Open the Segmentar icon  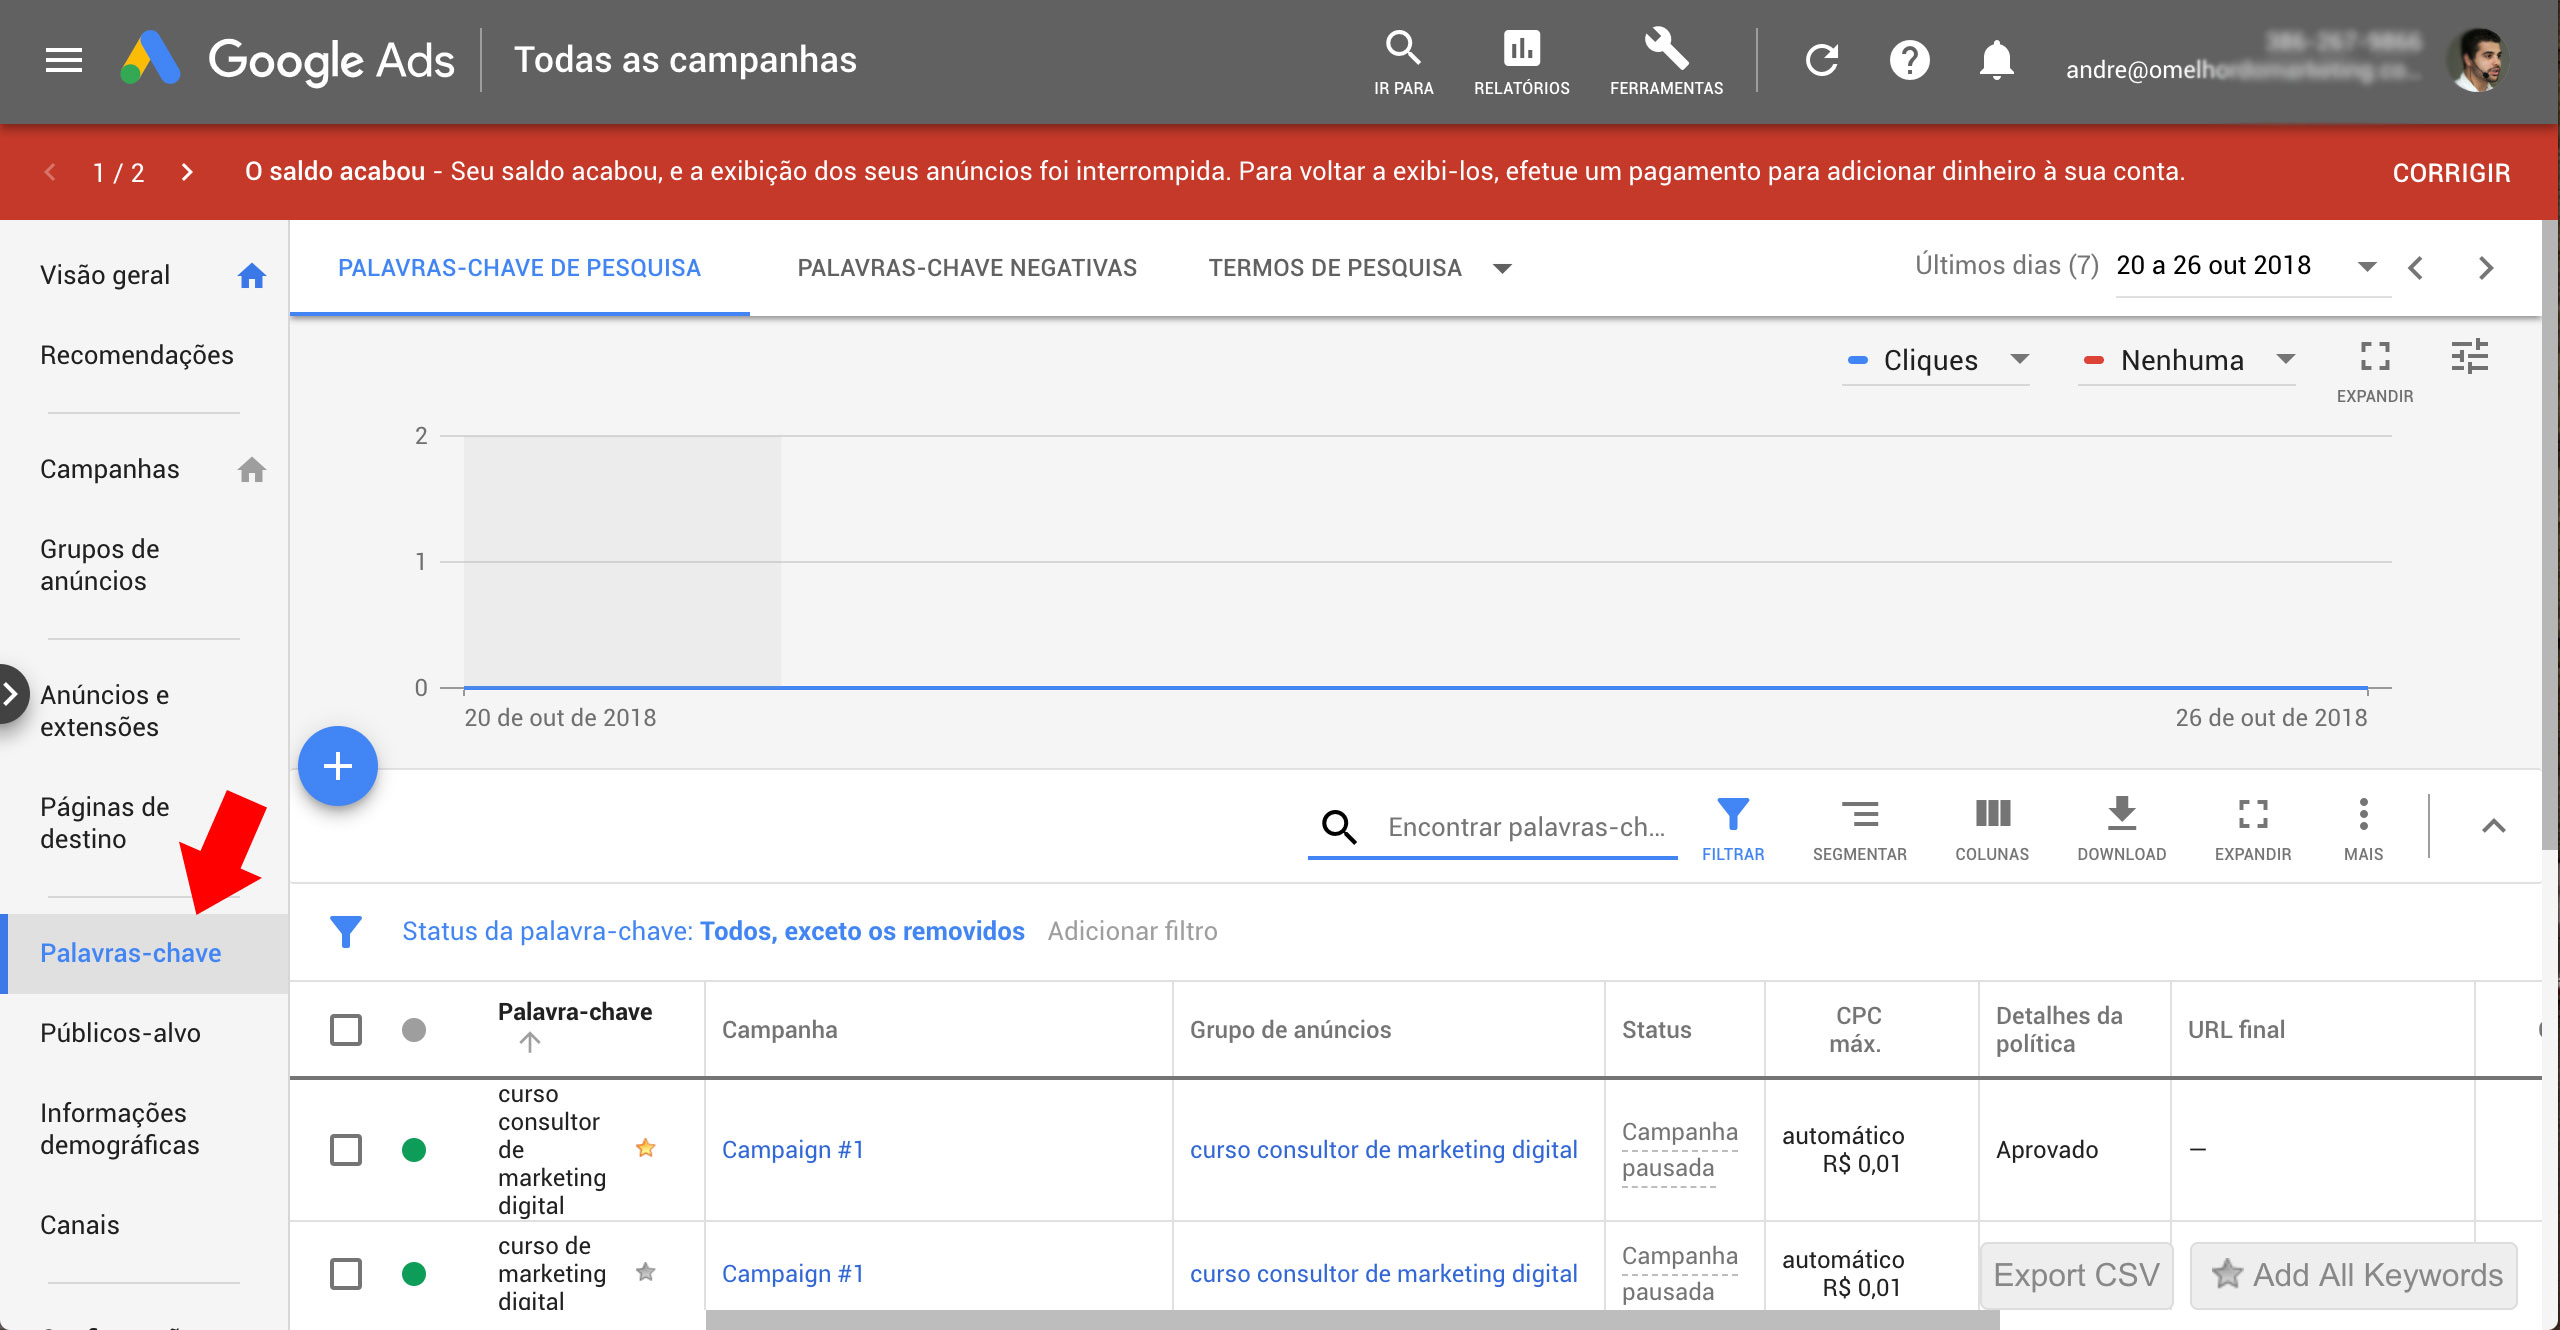1859,826
